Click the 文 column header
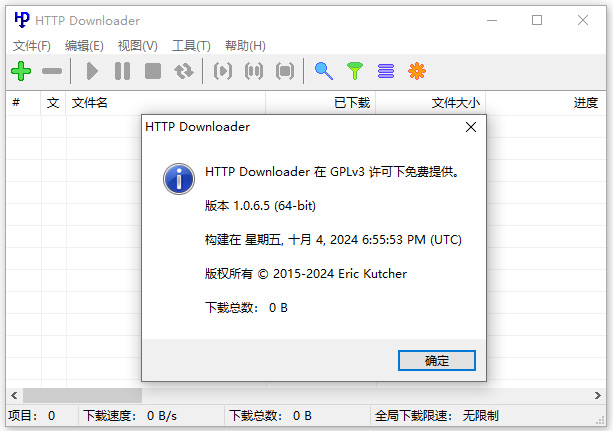This screenshot has height=431, width=613. pyautogui.click(x=53, y=103)
